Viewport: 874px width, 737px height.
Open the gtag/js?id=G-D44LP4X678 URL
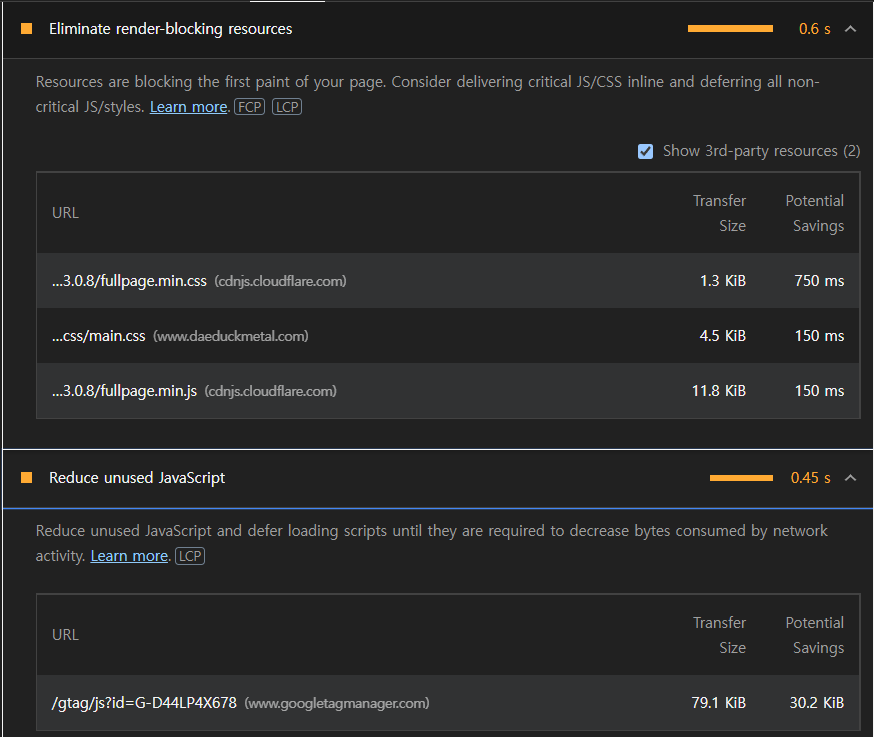144,703
